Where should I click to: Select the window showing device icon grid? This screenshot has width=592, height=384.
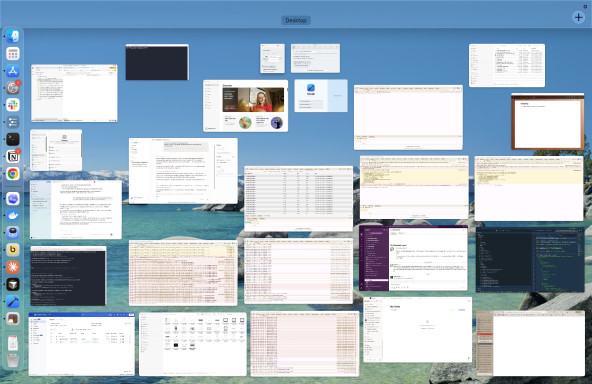(x=193, y=344)
